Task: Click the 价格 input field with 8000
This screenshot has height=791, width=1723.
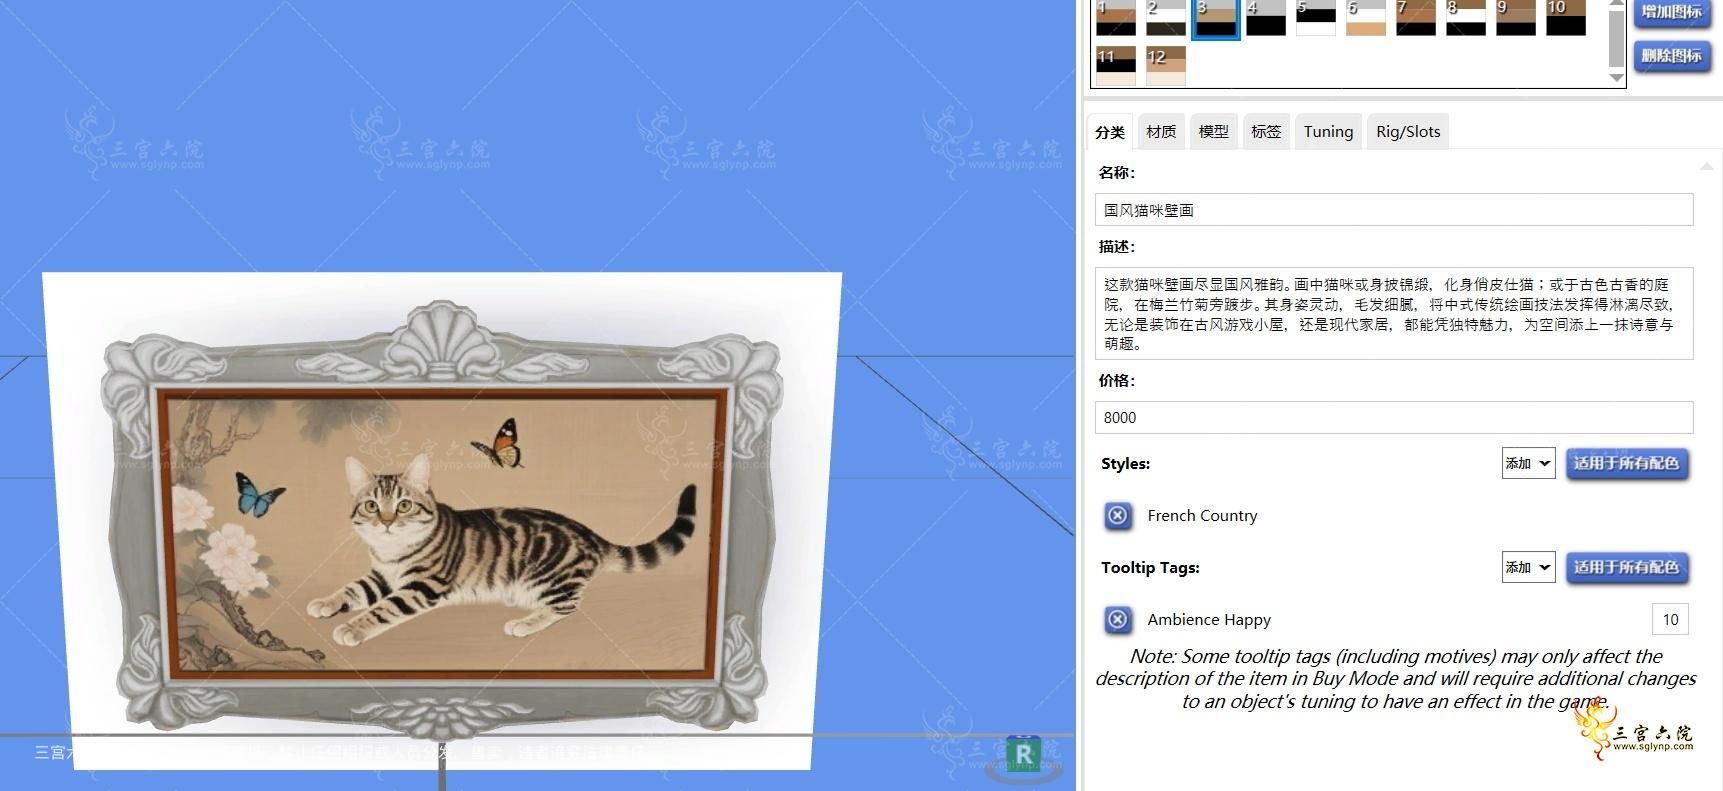Action: pyautogui.click(x=1394, y=418)
